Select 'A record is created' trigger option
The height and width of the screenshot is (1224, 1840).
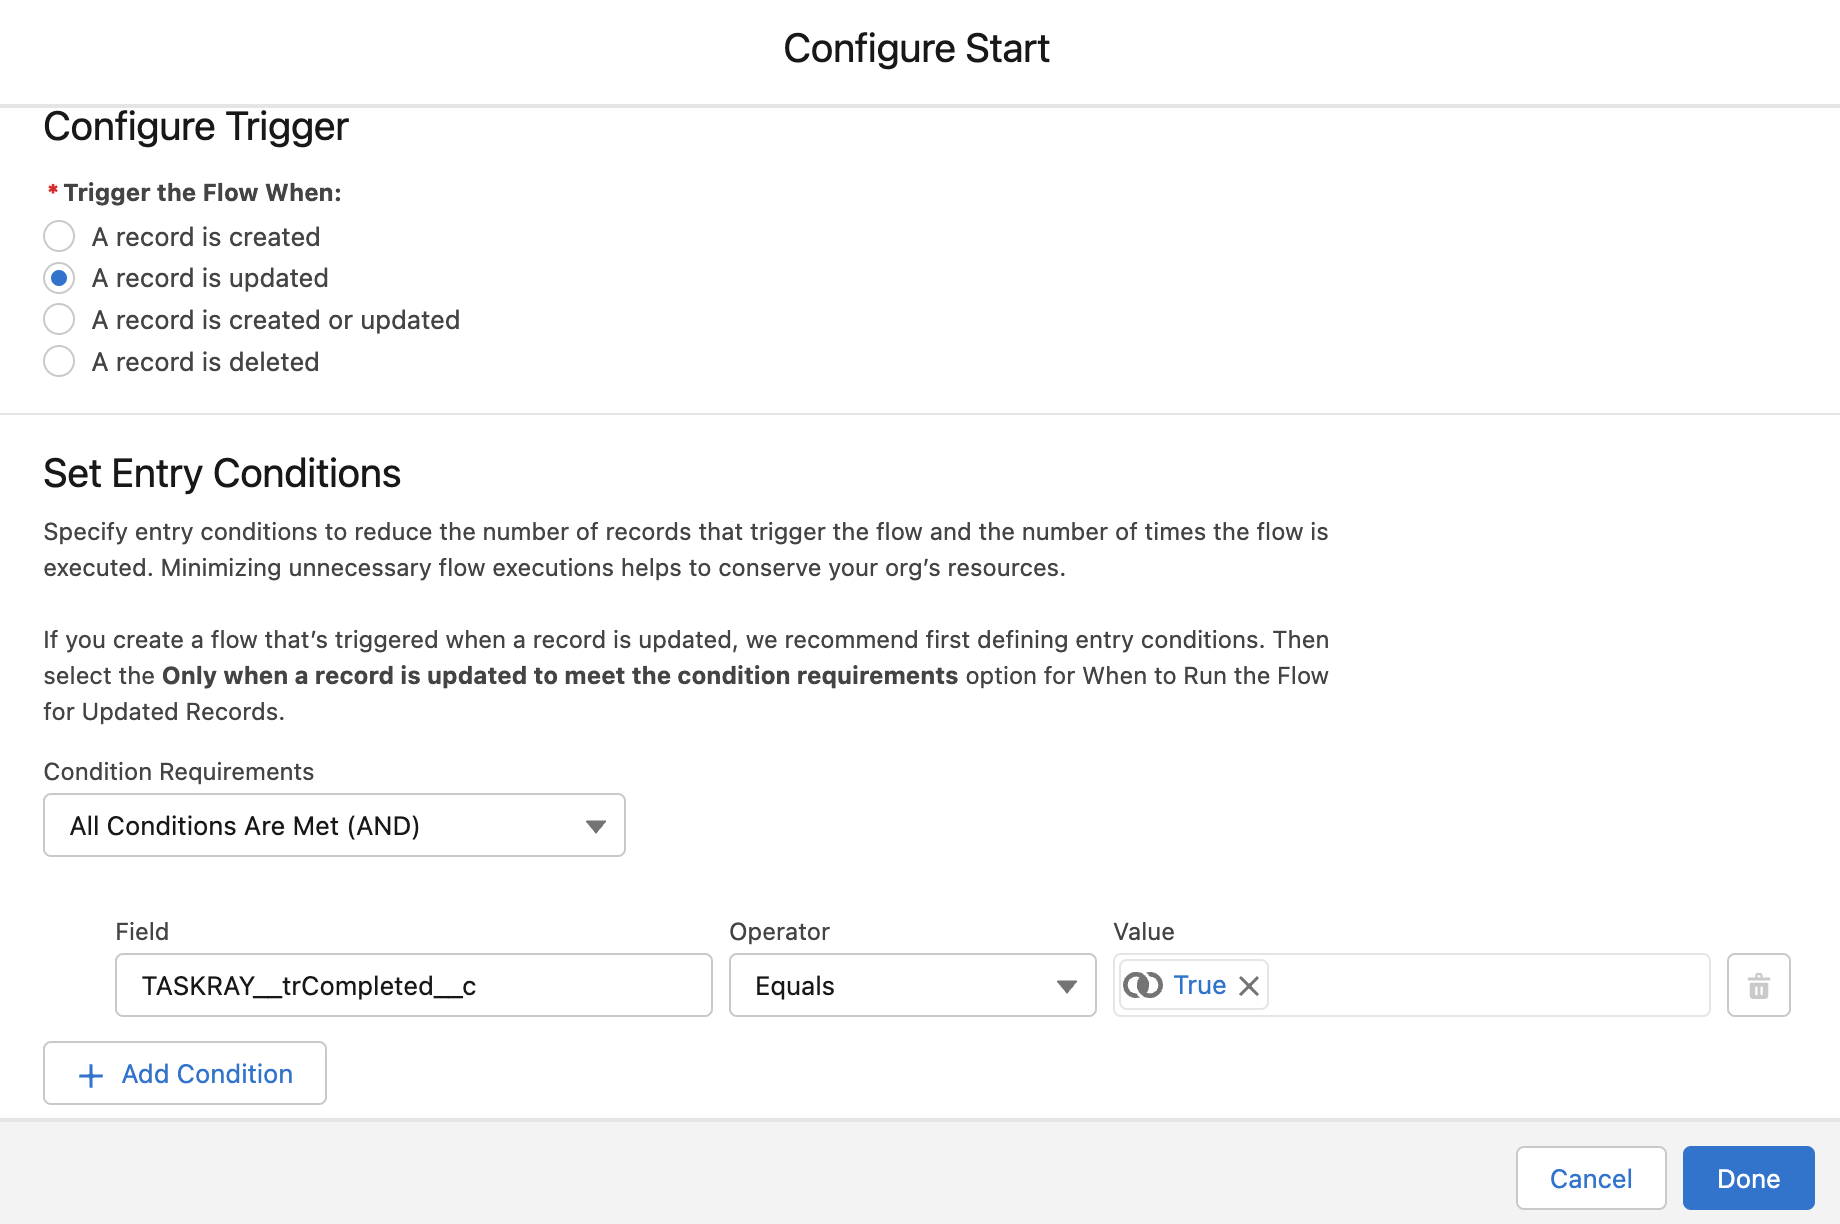tap(59, 236)
